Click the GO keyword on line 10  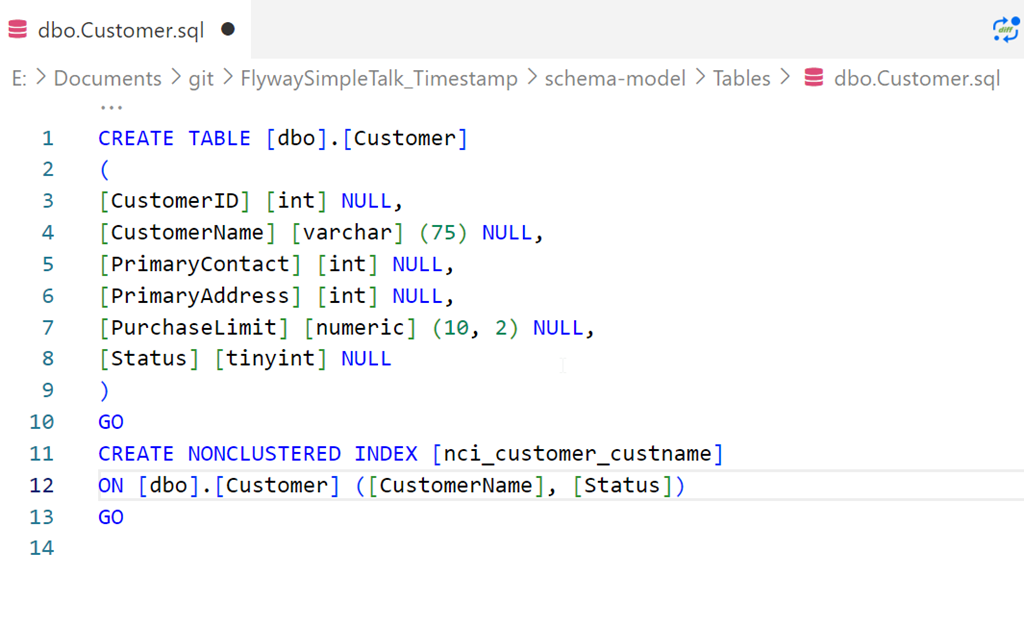click(x=111, y=422)
